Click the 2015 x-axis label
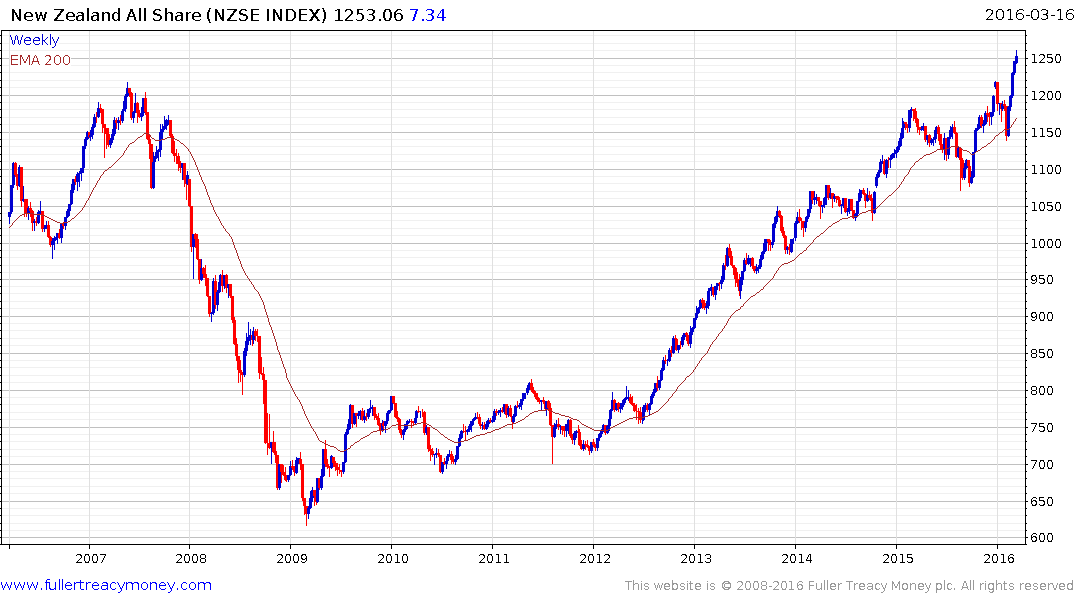 [898, 558]
